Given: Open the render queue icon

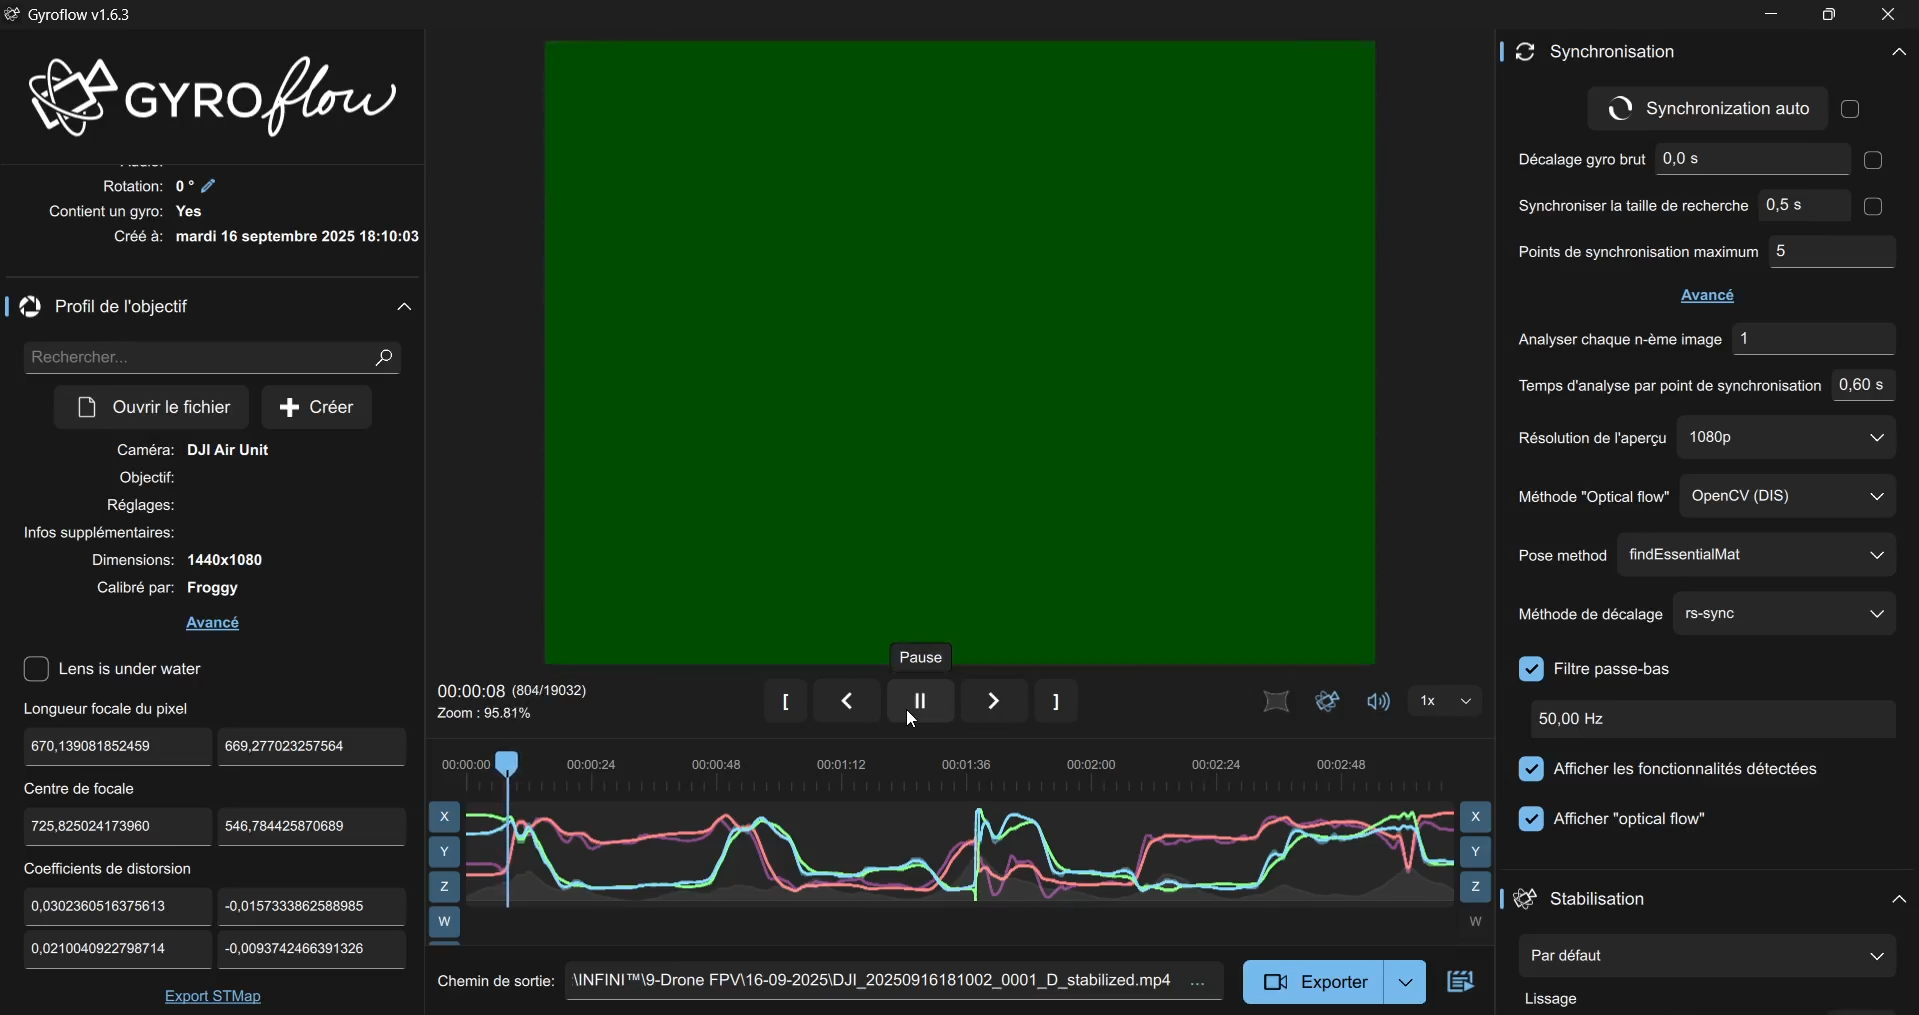Looking at the screenshot, I should coord(1461,982).
